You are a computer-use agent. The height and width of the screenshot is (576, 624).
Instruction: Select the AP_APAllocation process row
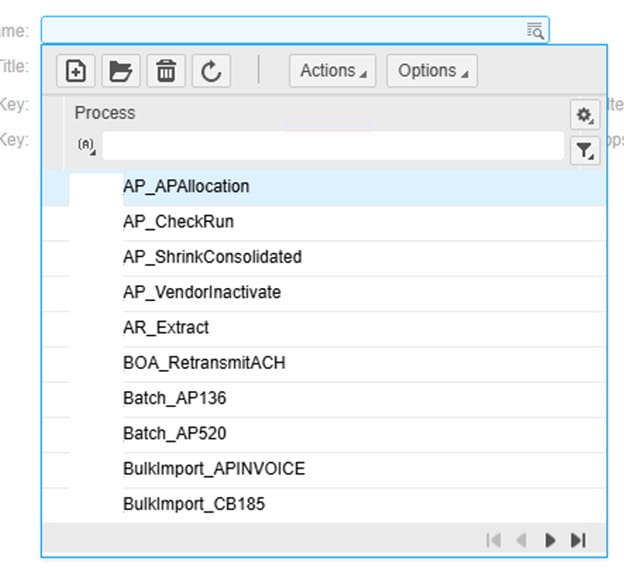186,186
